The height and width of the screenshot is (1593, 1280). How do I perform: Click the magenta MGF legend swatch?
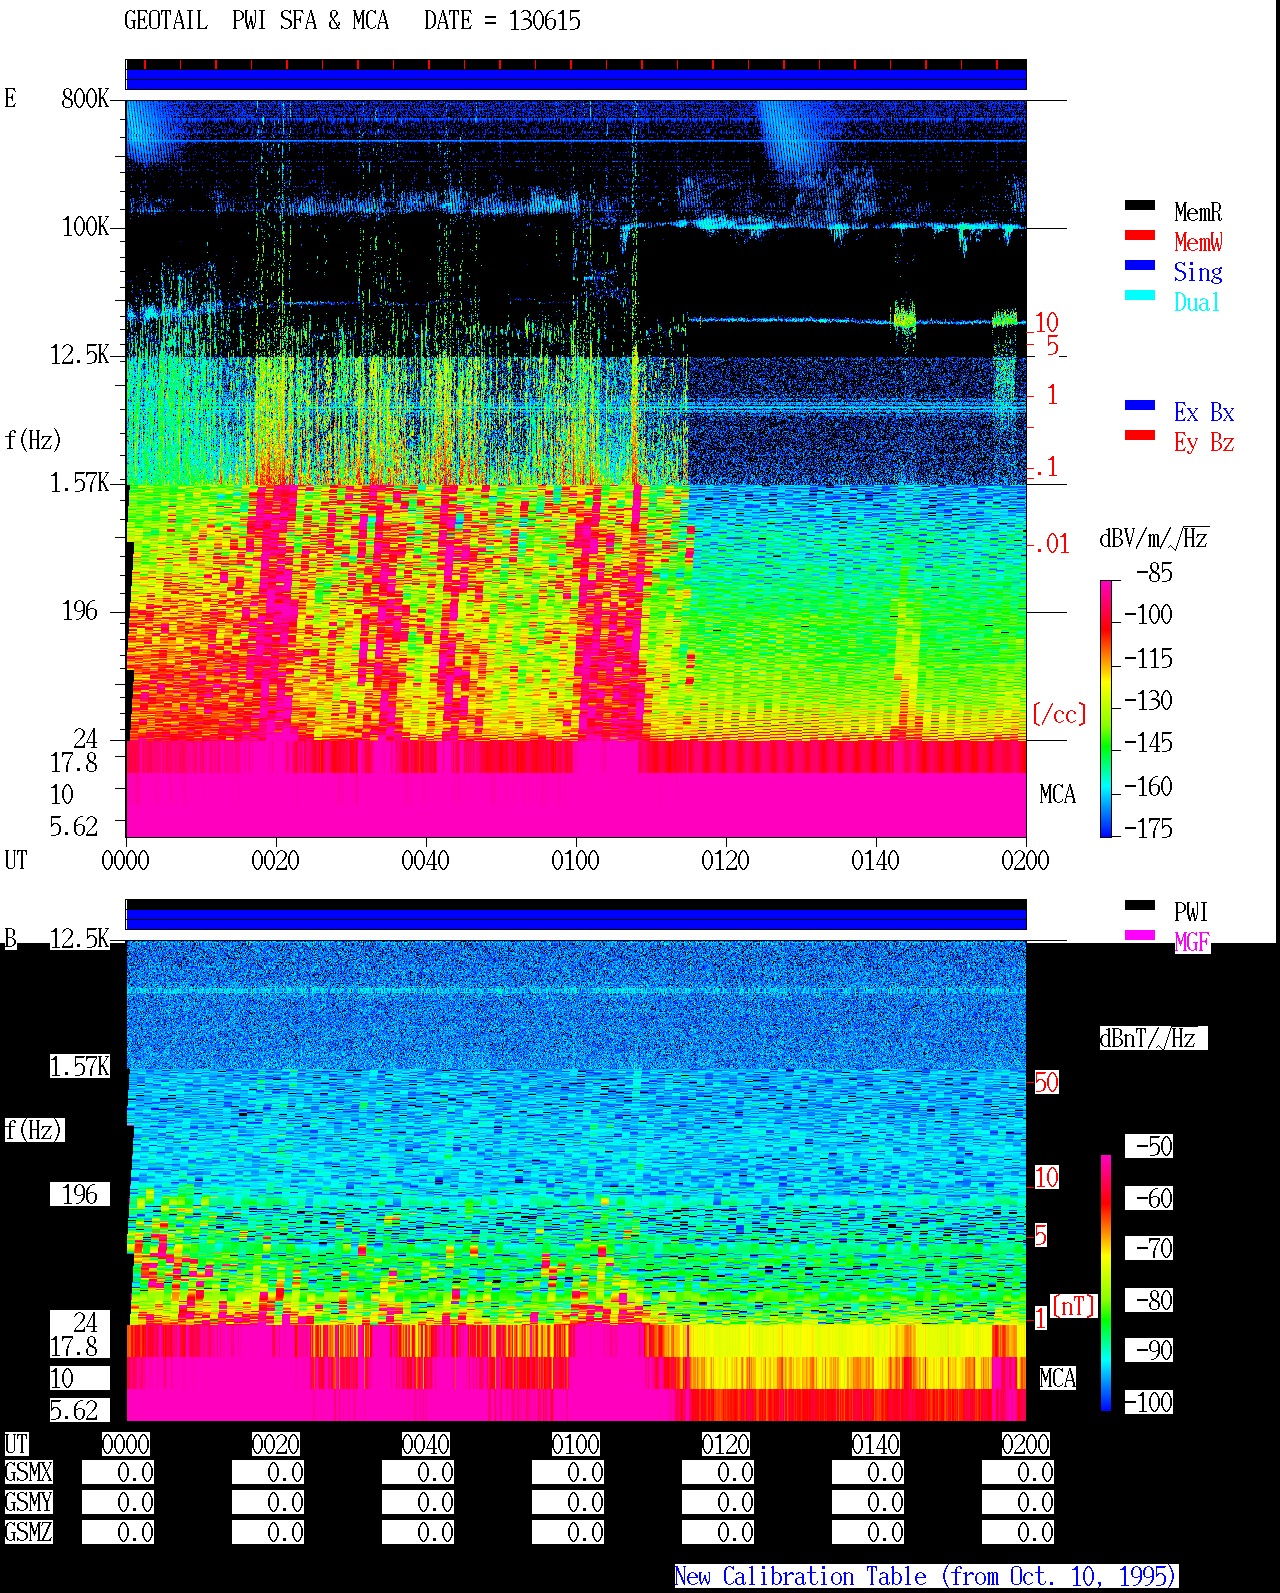pos(1140,936)
